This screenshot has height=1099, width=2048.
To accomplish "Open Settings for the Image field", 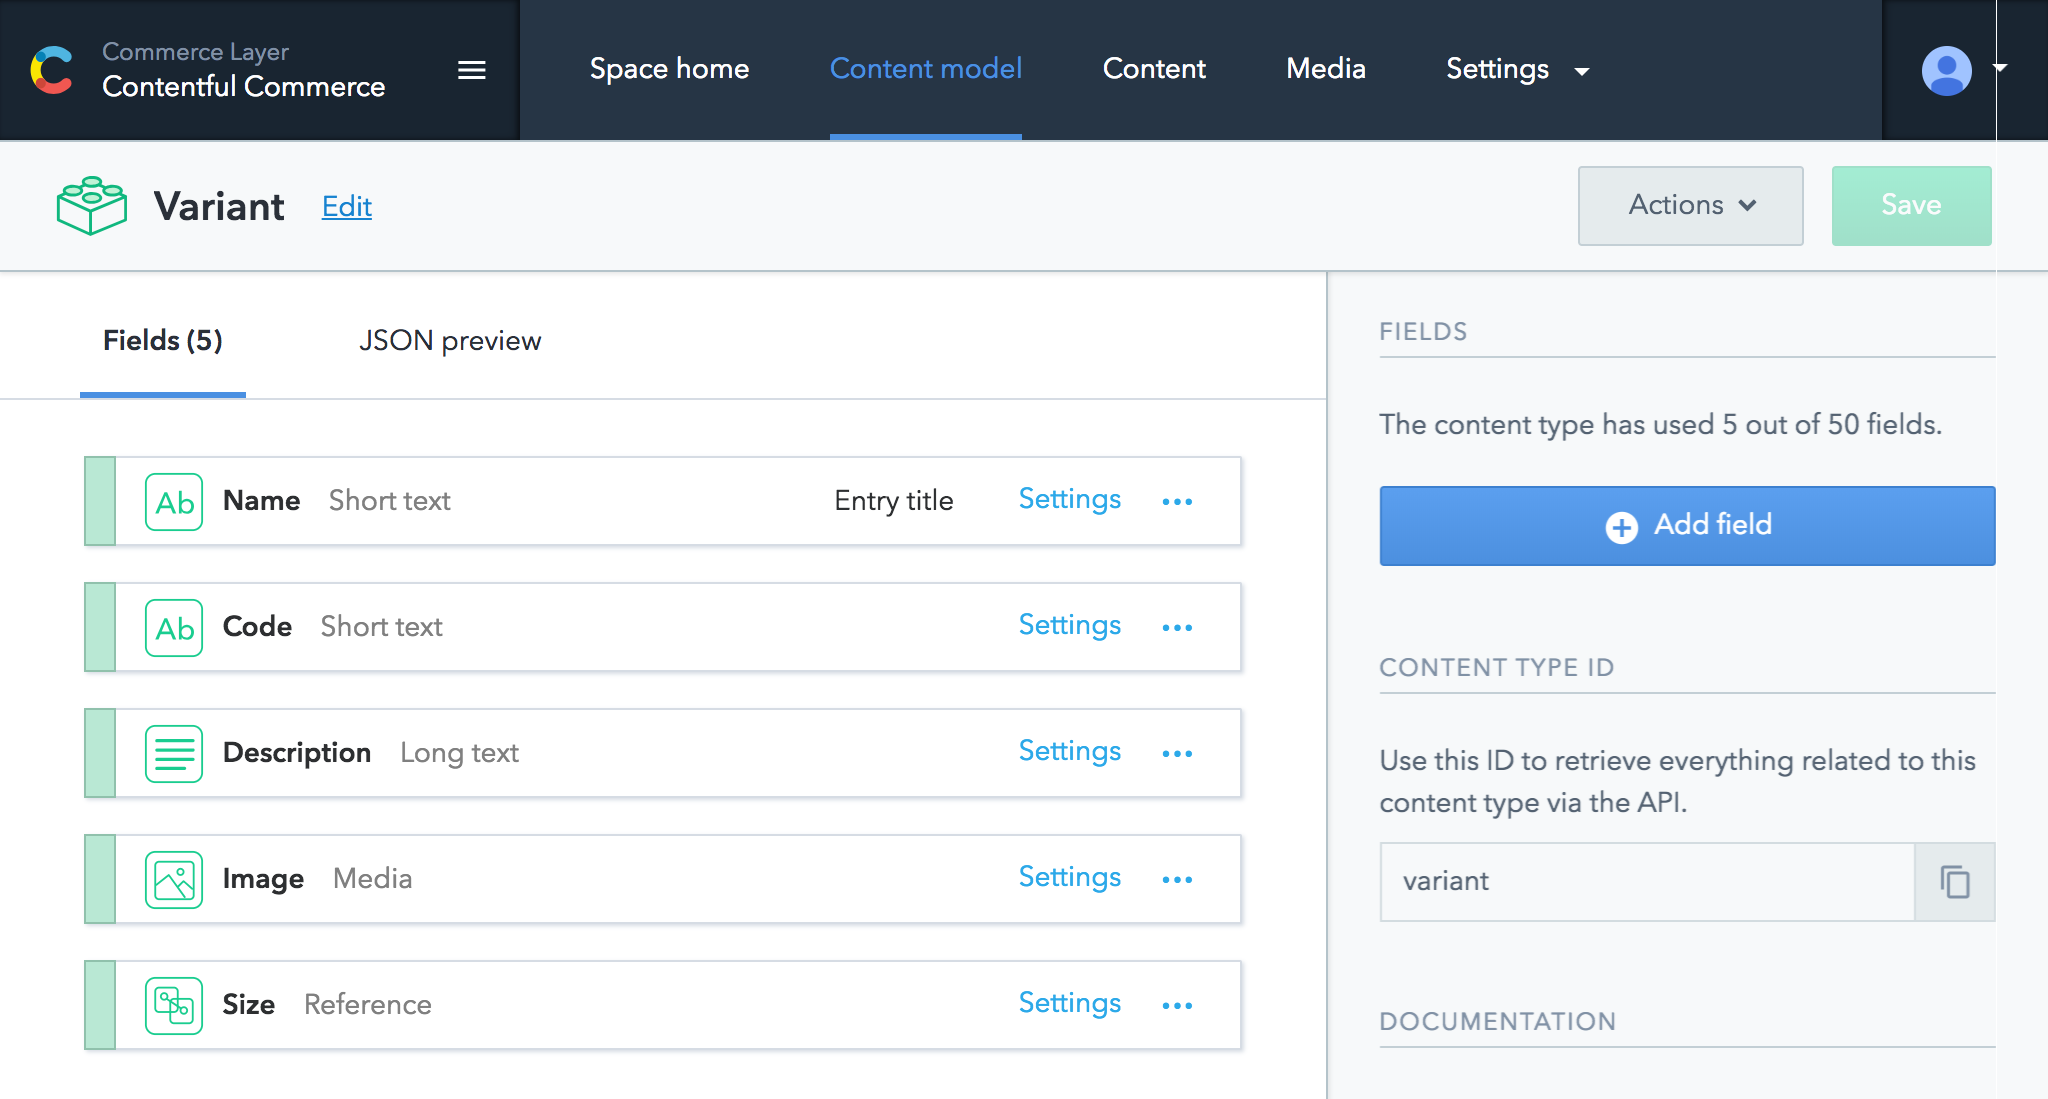I will point(1069,877).
